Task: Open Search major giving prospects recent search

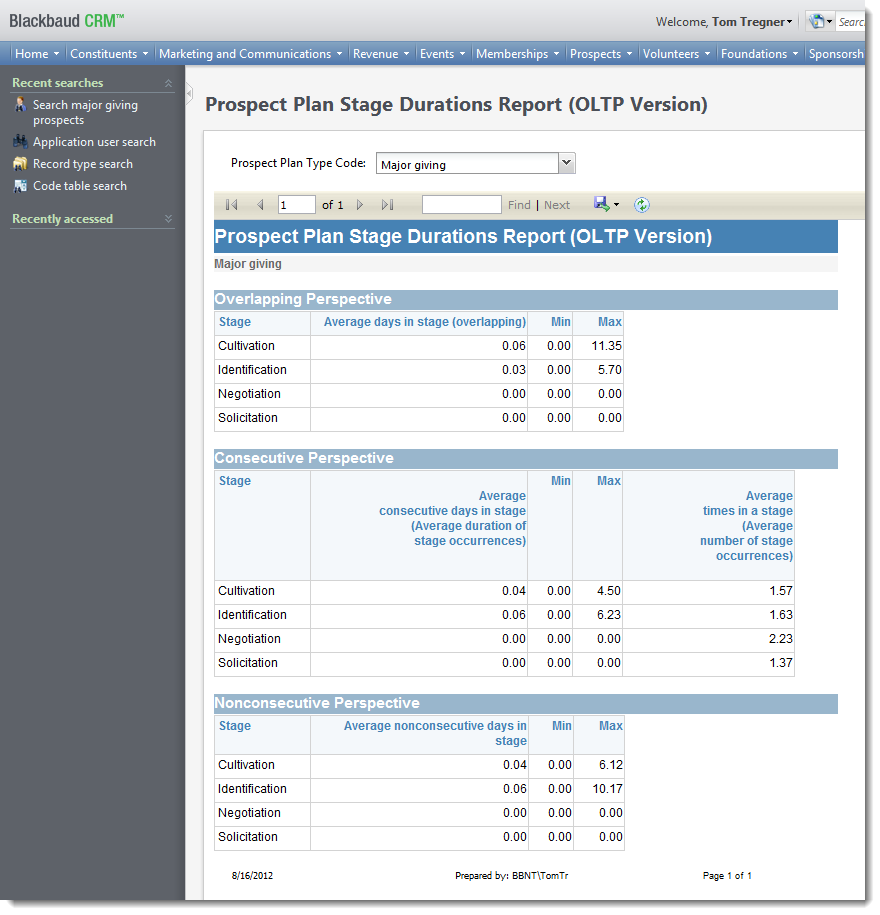Action: 85,113
